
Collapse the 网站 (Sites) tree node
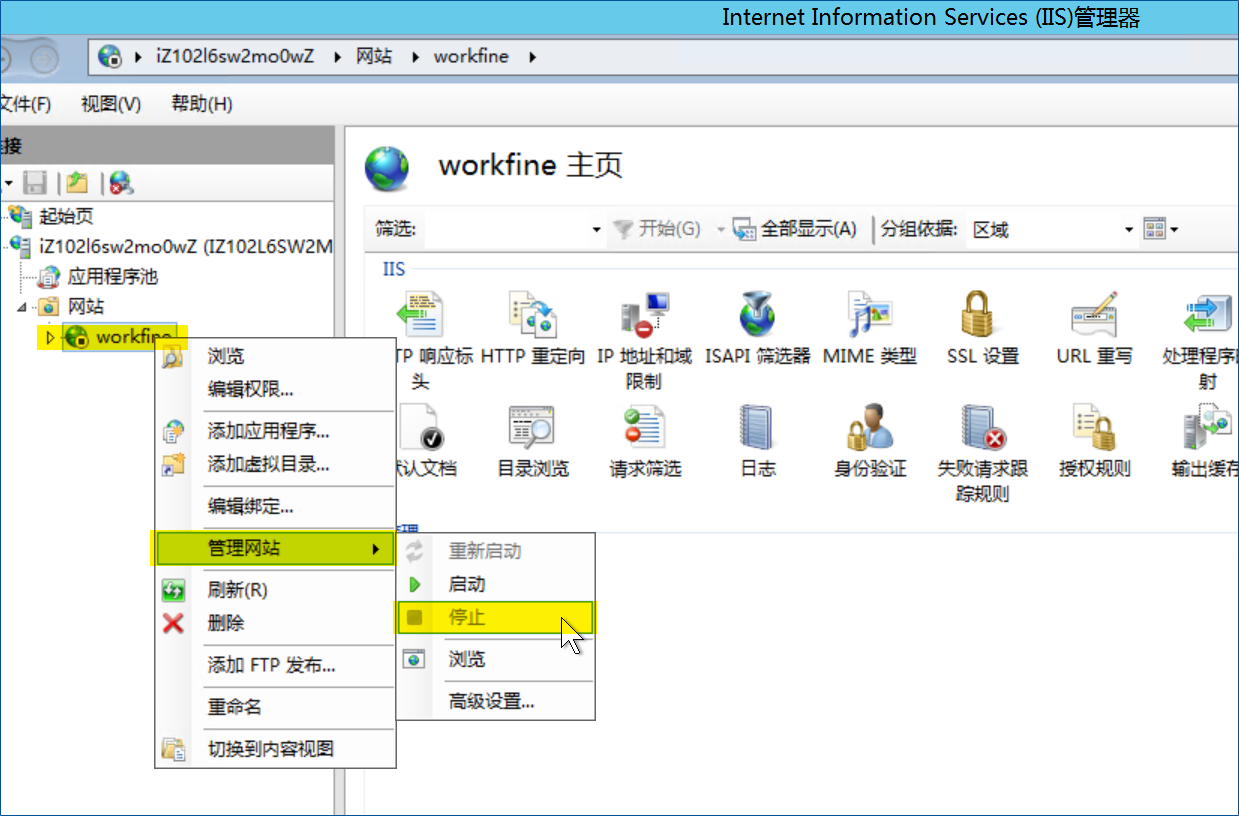(22, 306)
